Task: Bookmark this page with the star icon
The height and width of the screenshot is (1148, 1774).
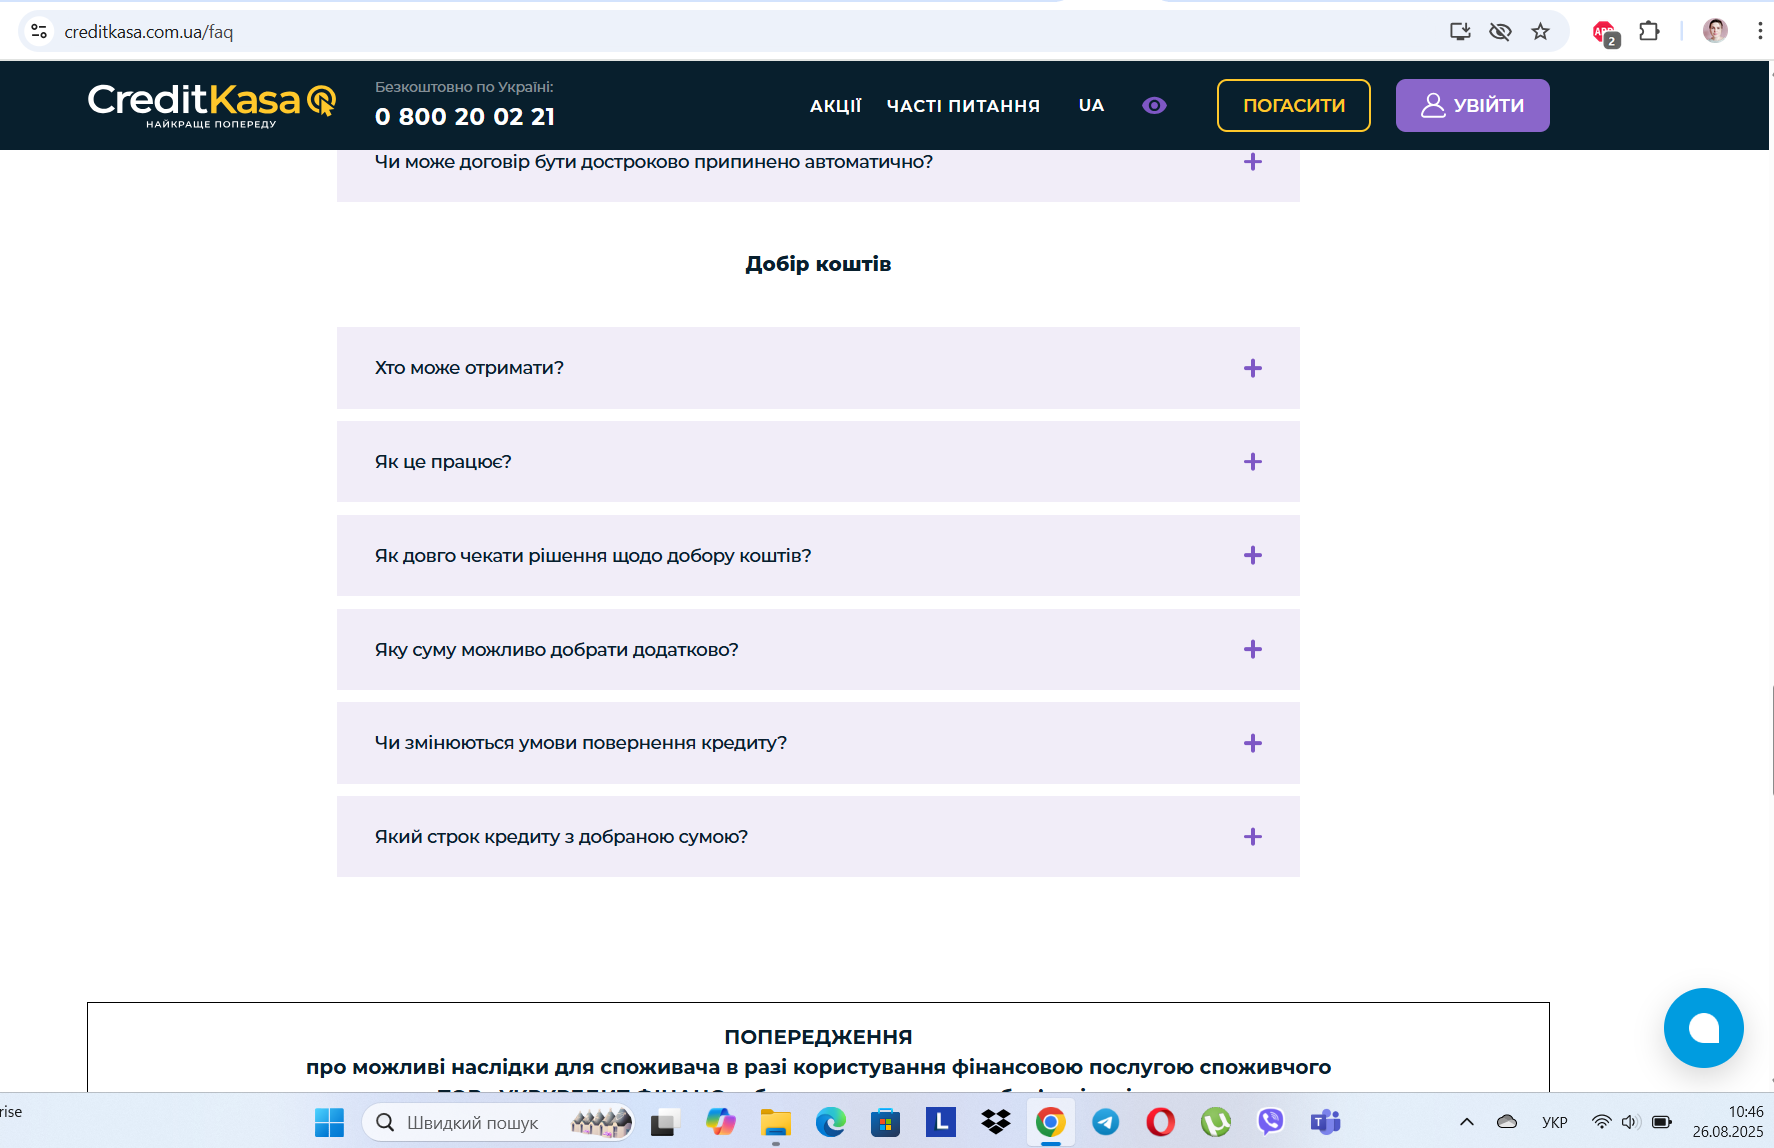Action: click(1540, 31)
